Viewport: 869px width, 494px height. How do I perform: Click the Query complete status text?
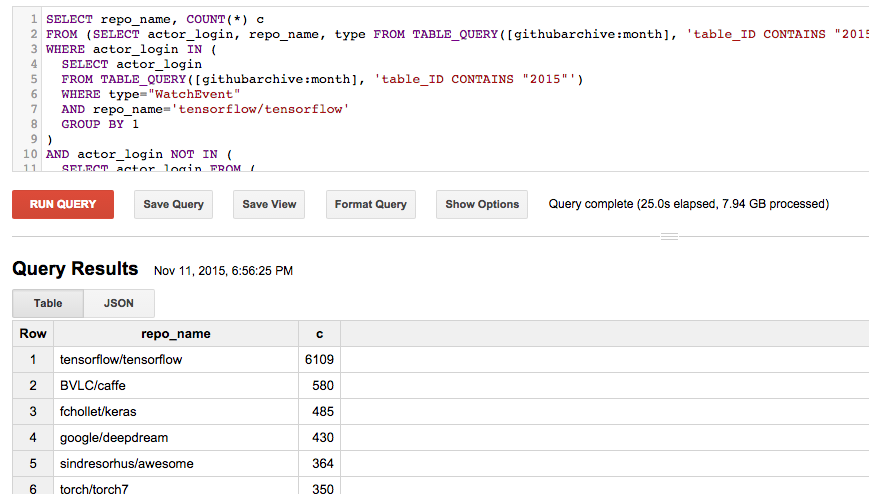coord(689,204)
